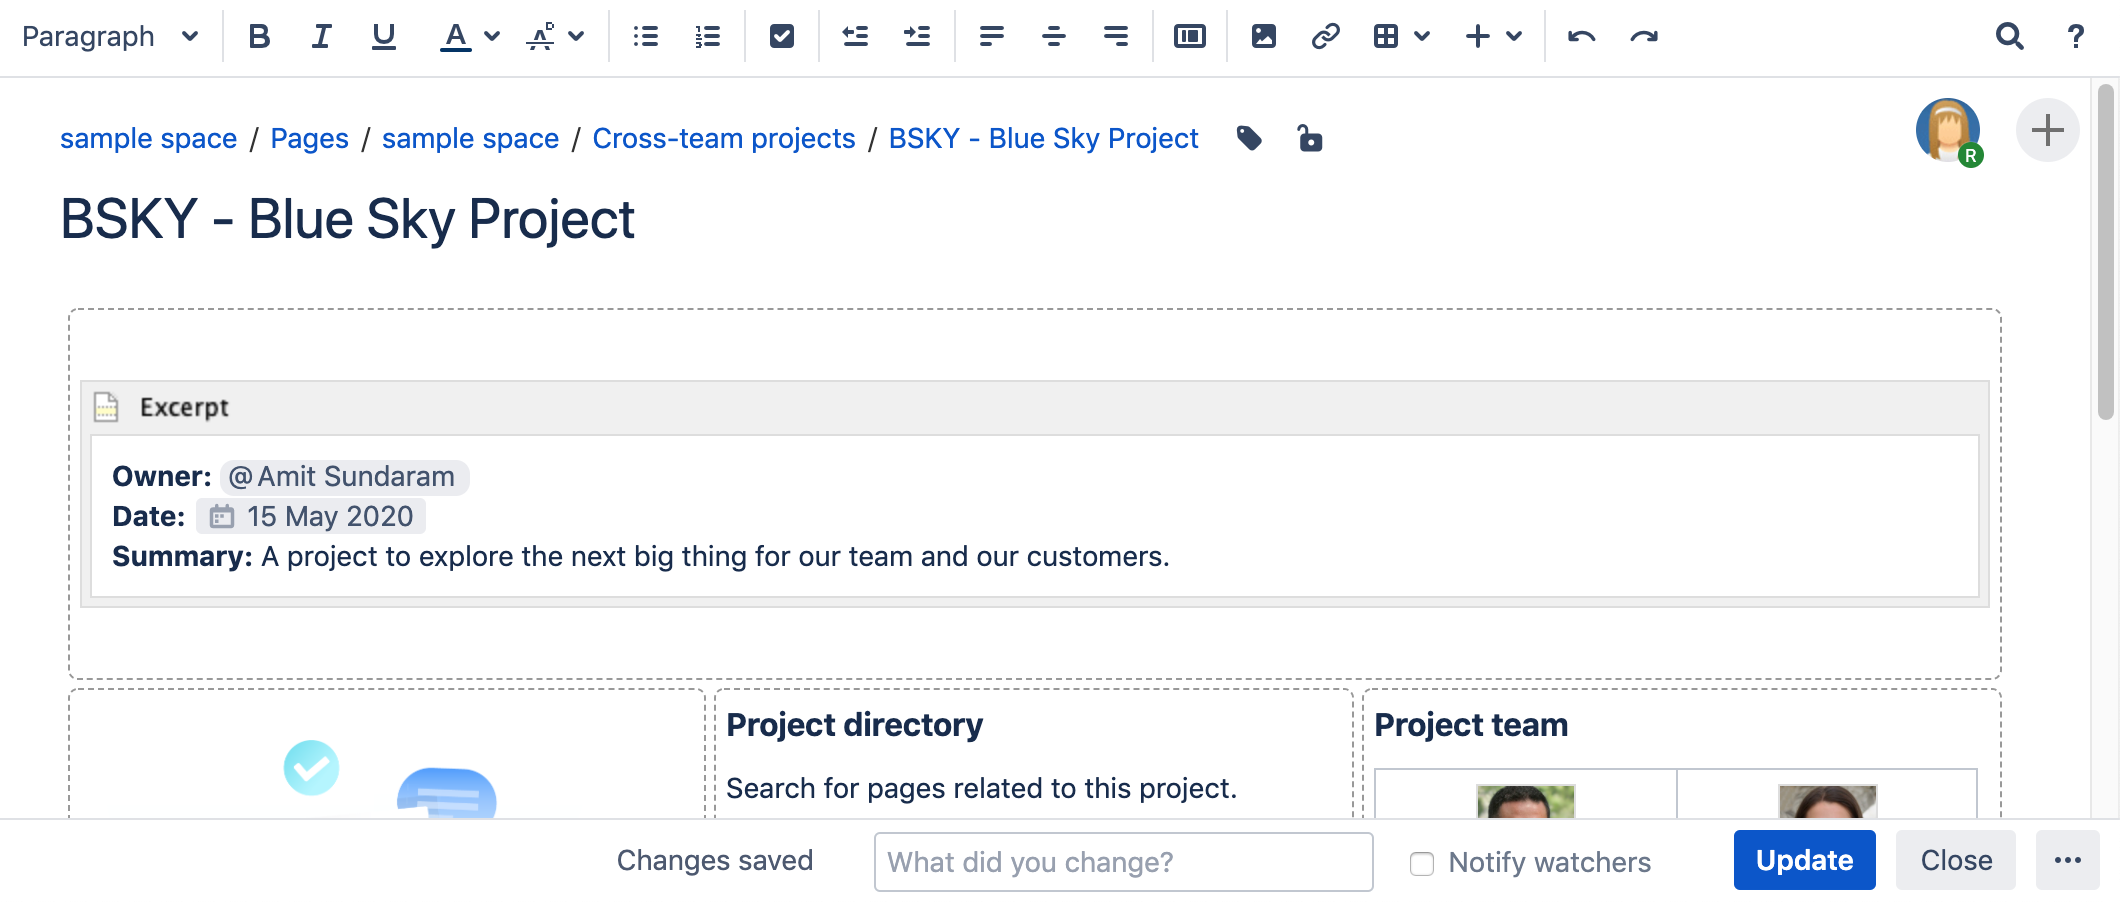This screenshot has width=2120, height=902.
Task: Focus the 'What did you change?' field
Action: (1122, 862)
